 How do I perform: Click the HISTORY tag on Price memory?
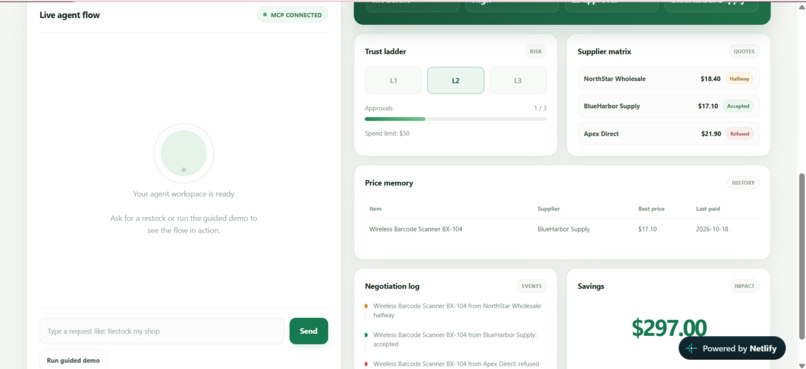click(x=743, y=182)
